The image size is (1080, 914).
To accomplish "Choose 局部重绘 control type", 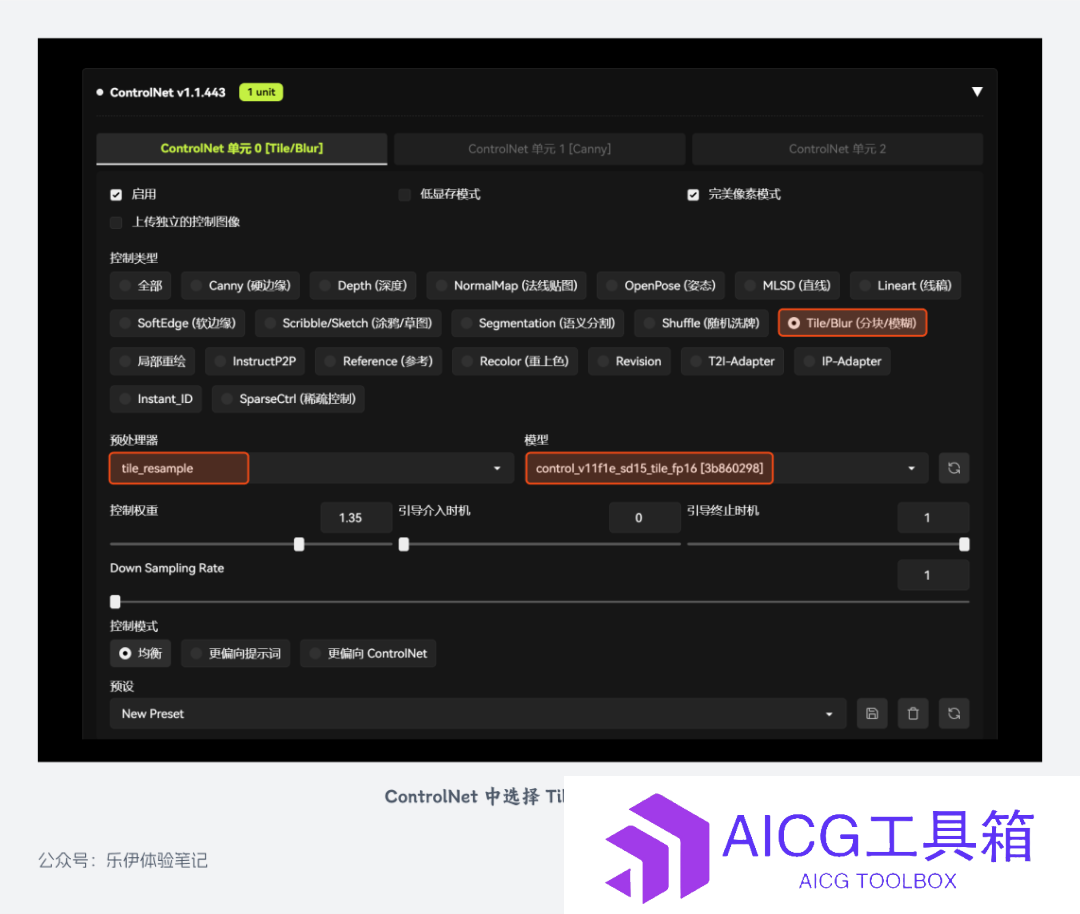I will pyautogui.click(x=152, y=361).
